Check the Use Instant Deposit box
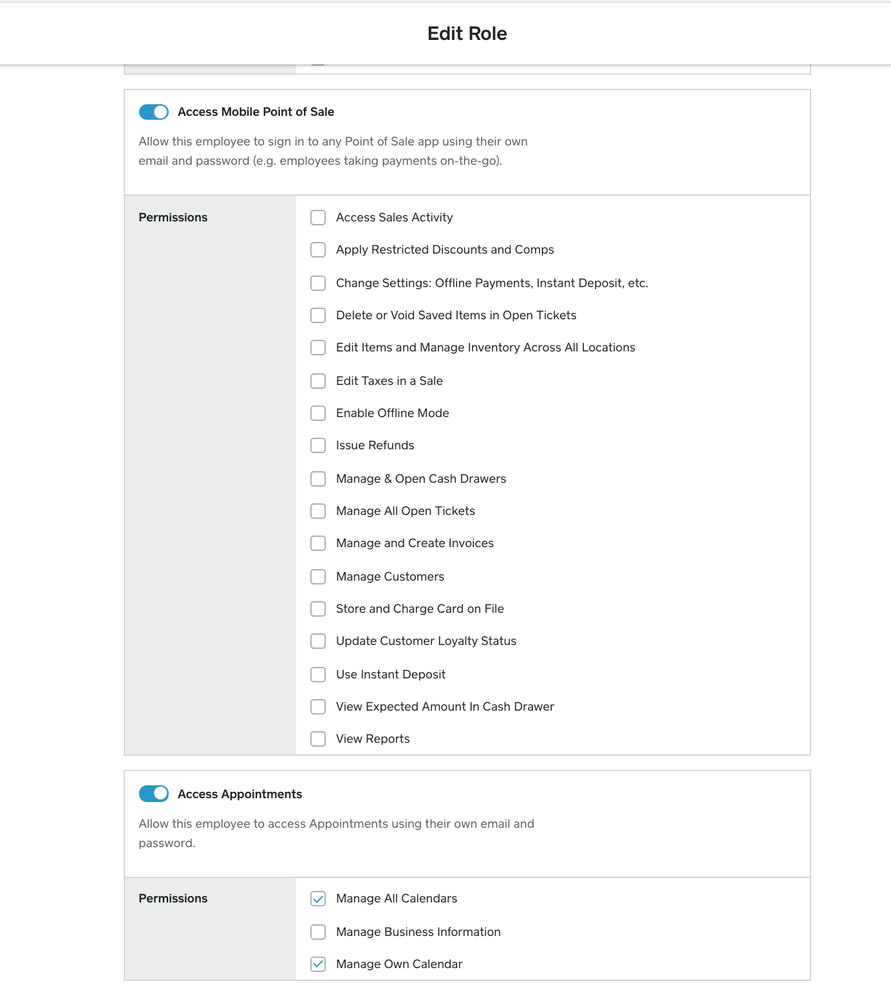891x999 pixels. [x=318, y=675]
